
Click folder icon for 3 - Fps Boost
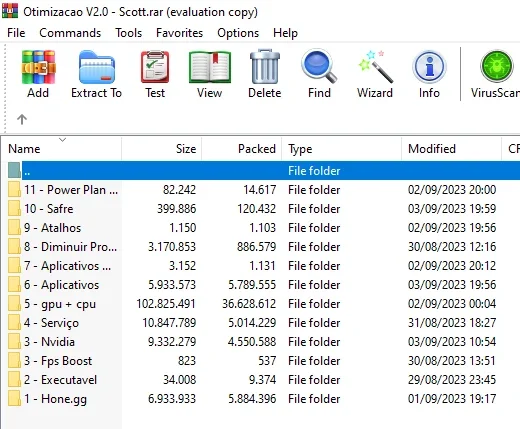click(x=14, y=361)
